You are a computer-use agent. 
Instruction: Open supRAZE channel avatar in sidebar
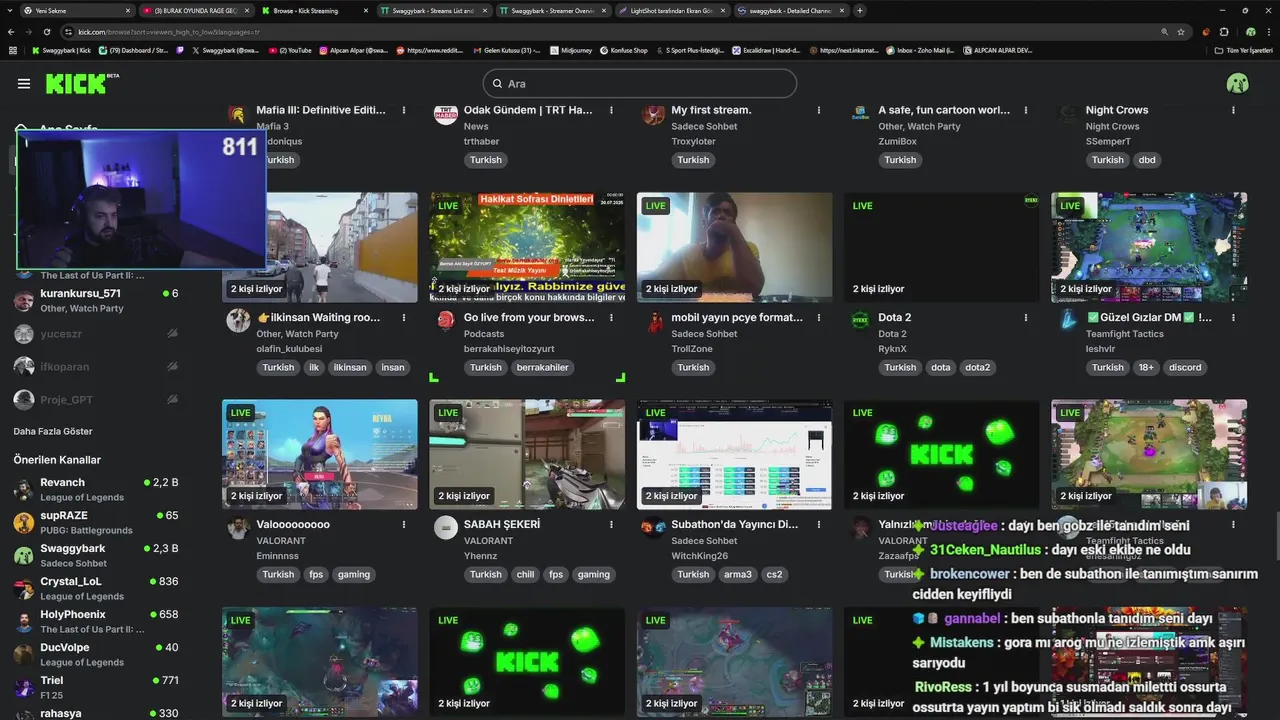[x=24, y=522]
